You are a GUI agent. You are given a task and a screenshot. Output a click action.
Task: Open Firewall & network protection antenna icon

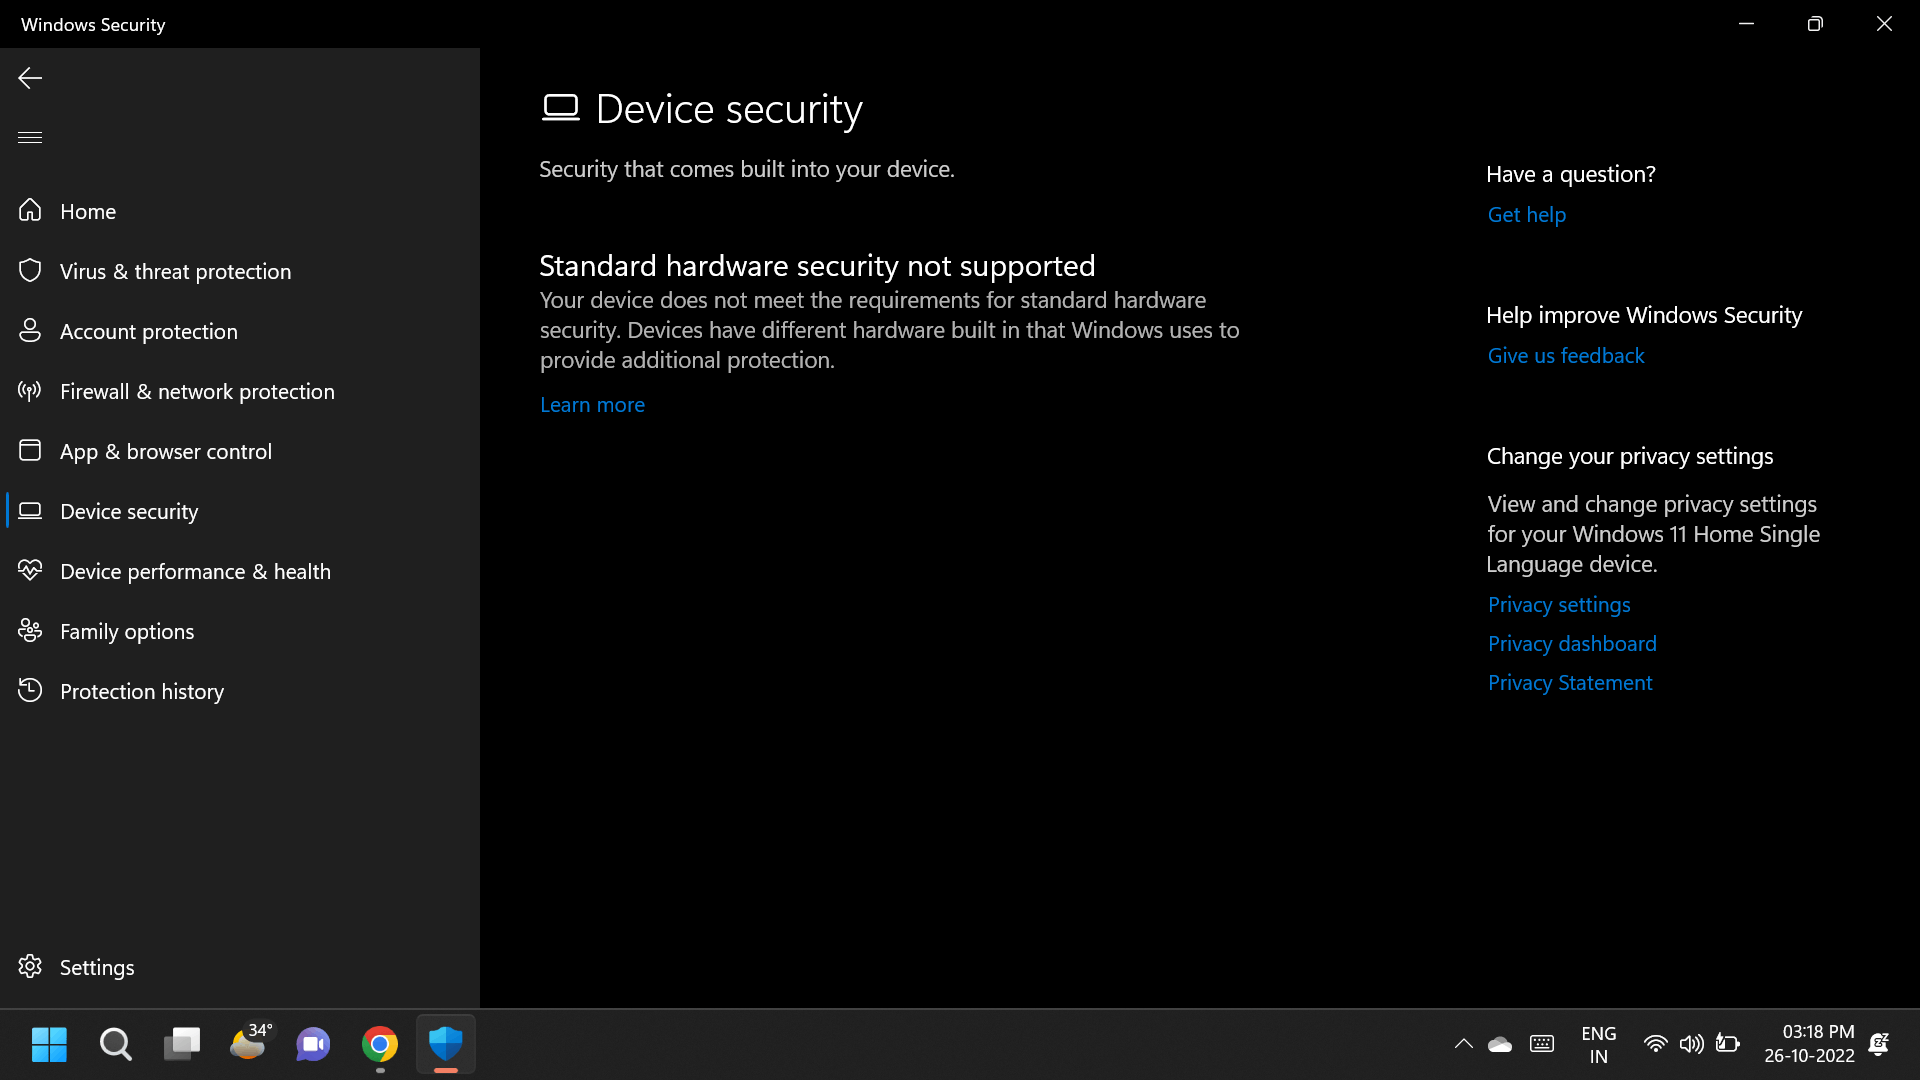click(x=30, y=390)
